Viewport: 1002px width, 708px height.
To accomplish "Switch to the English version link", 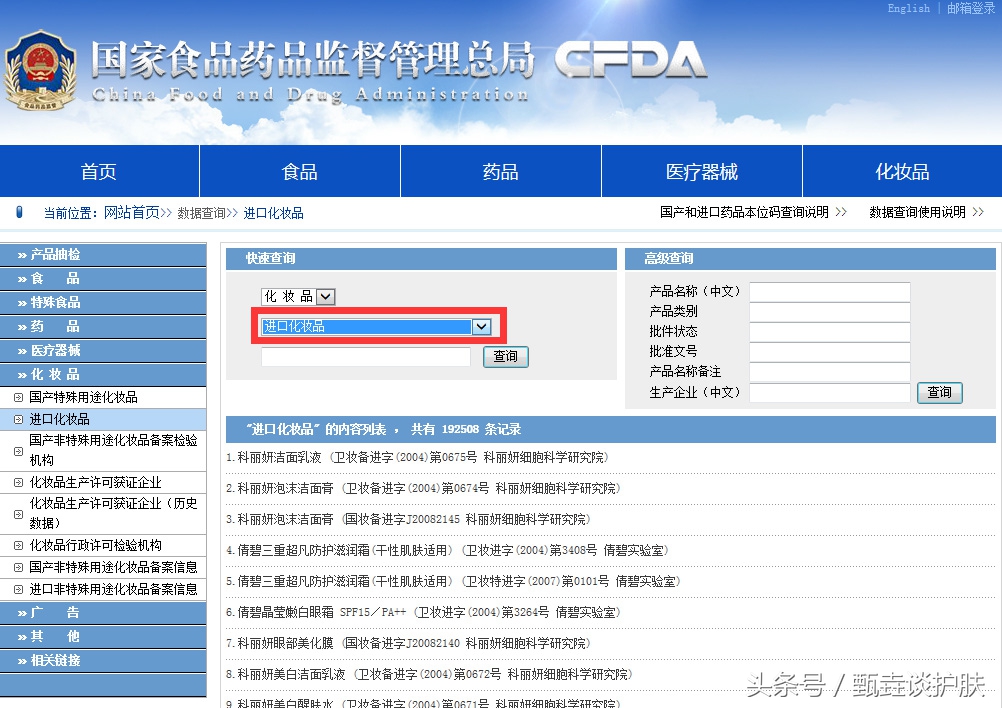I will click(909, 8).
